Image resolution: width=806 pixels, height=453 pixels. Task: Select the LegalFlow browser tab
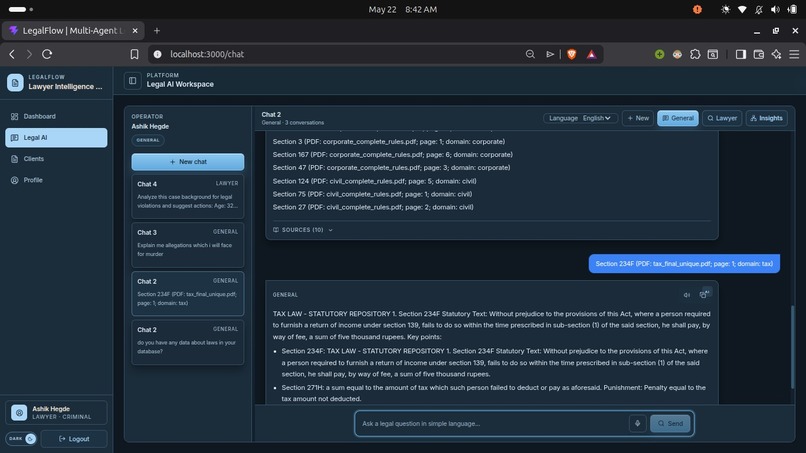[x=73, y=31]
